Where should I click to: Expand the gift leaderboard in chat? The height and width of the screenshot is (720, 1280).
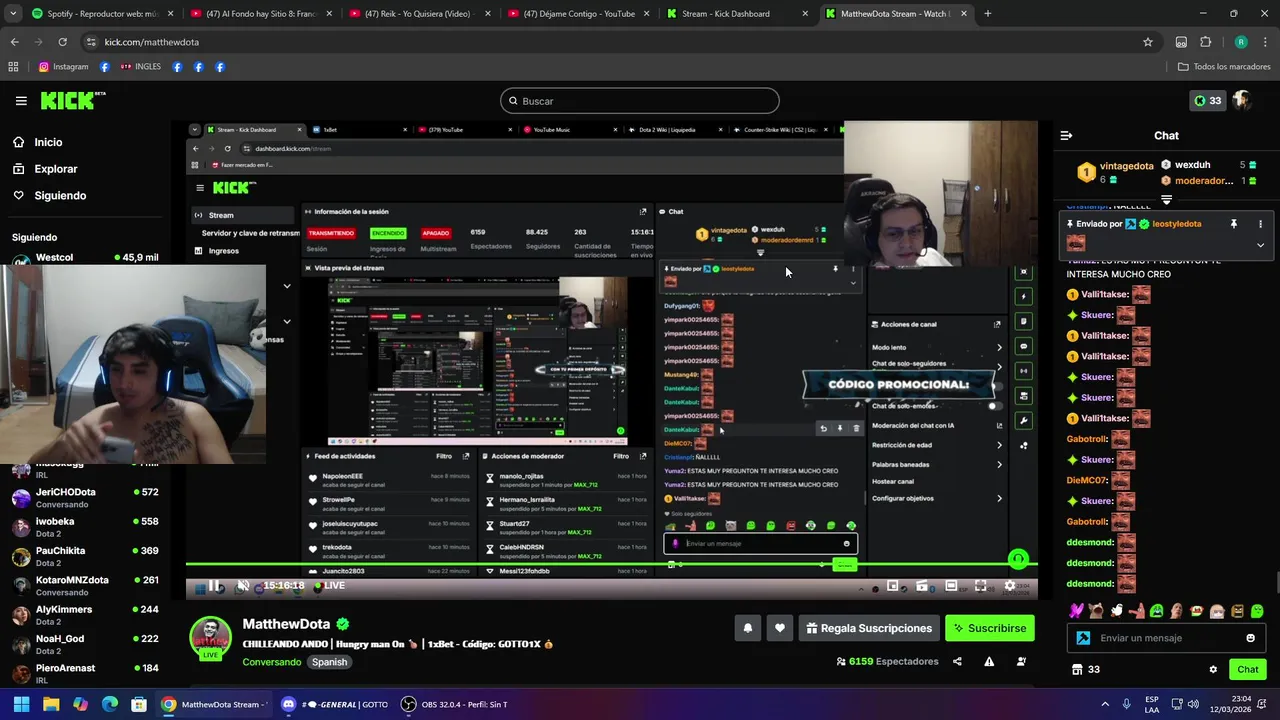(1166, 200)
